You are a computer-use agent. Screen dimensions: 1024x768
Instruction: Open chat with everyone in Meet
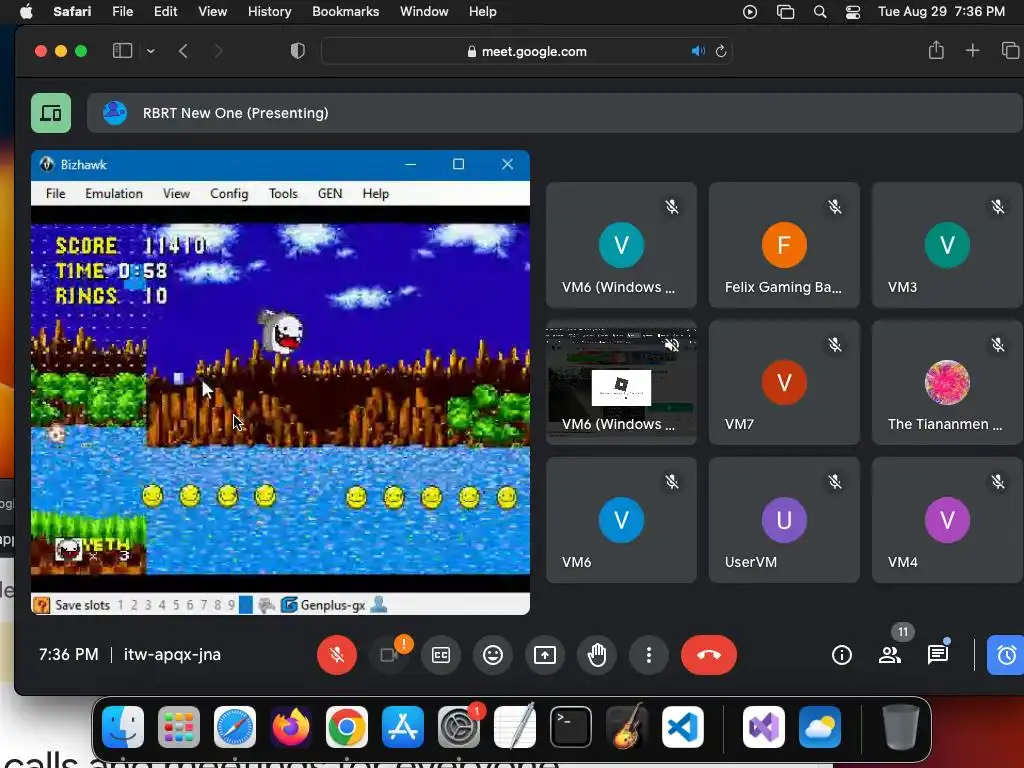coord(938,654)
